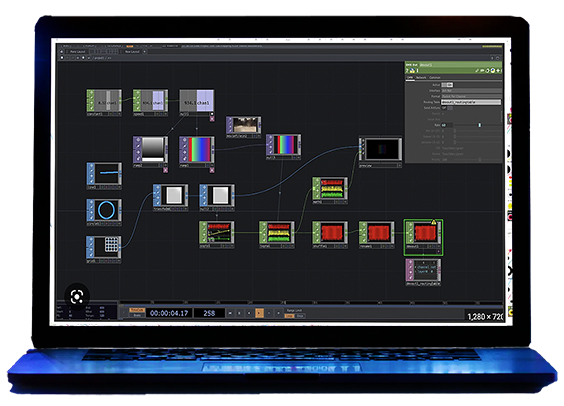Switch time display to Beats
This screenshot has width=564, height=406.
pos(137,315)
